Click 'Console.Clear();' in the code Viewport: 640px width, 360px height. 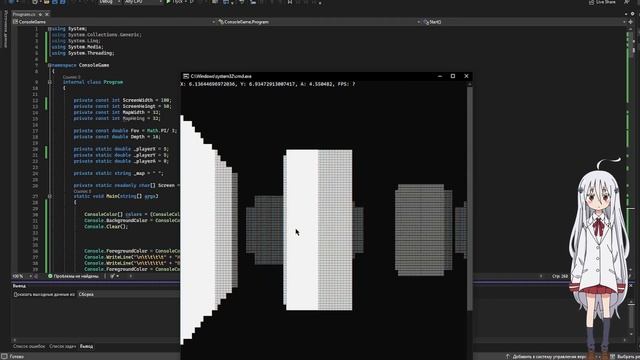106,227
